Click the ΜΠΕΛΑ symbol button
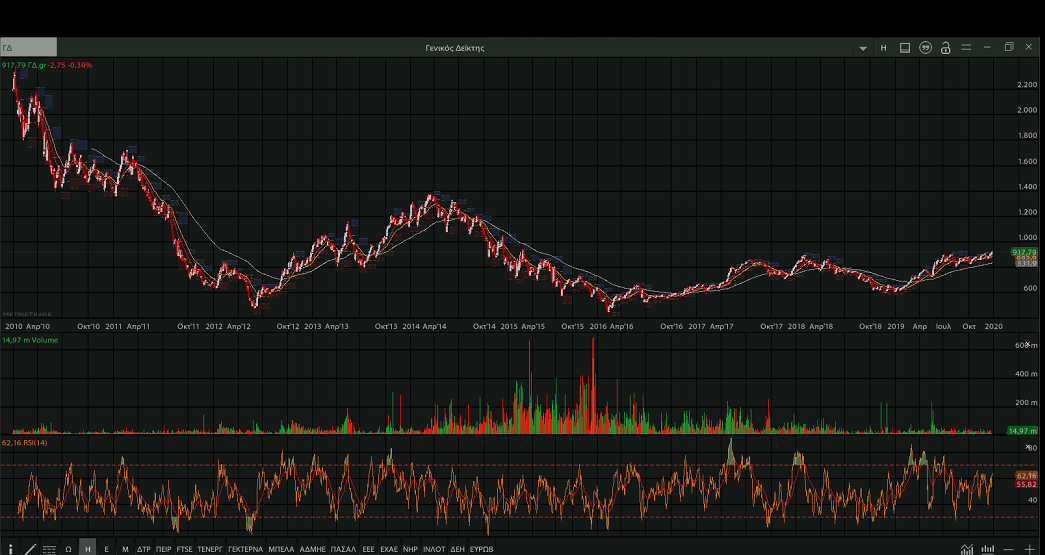This screenshot has width=1045, height=555. pos(282,549)
